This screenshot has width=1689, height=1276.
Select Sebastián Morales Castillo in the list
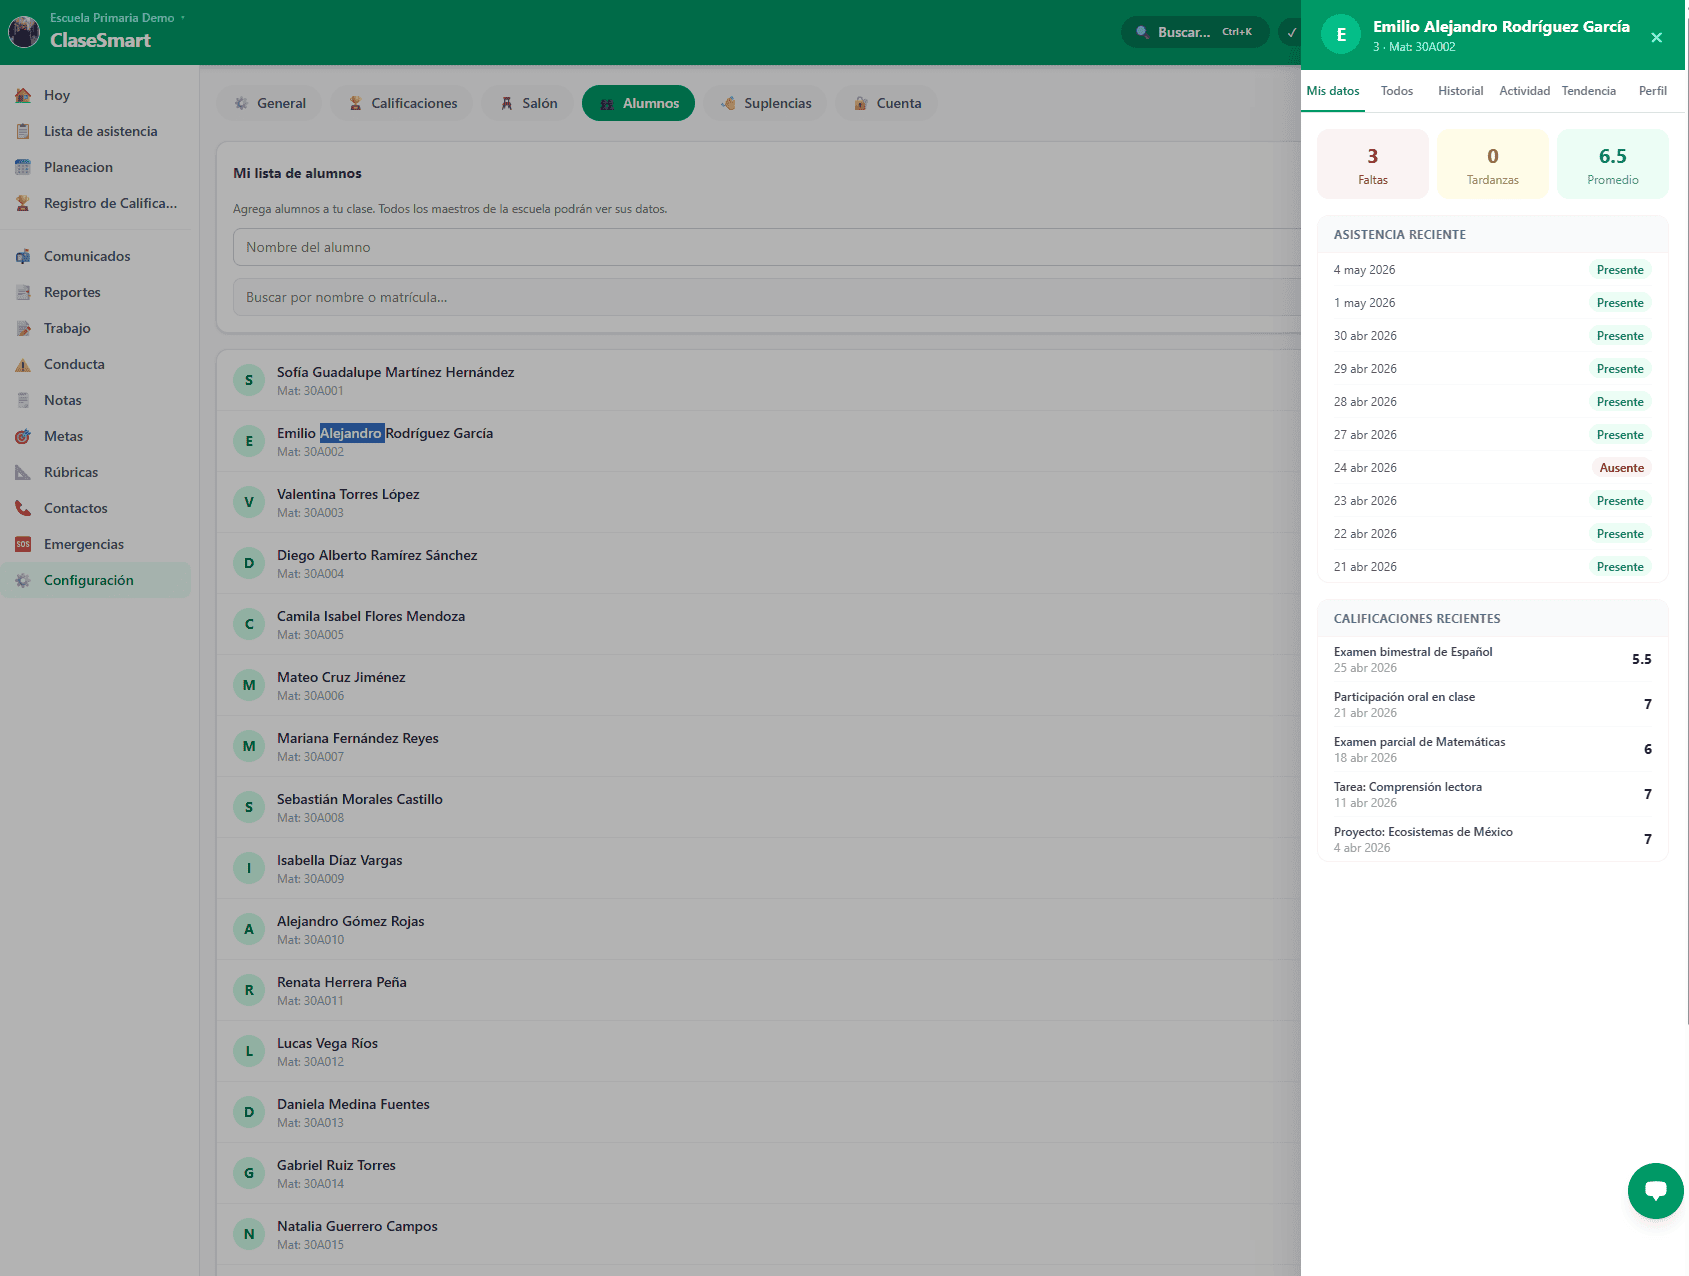click(x=759, y=807)
